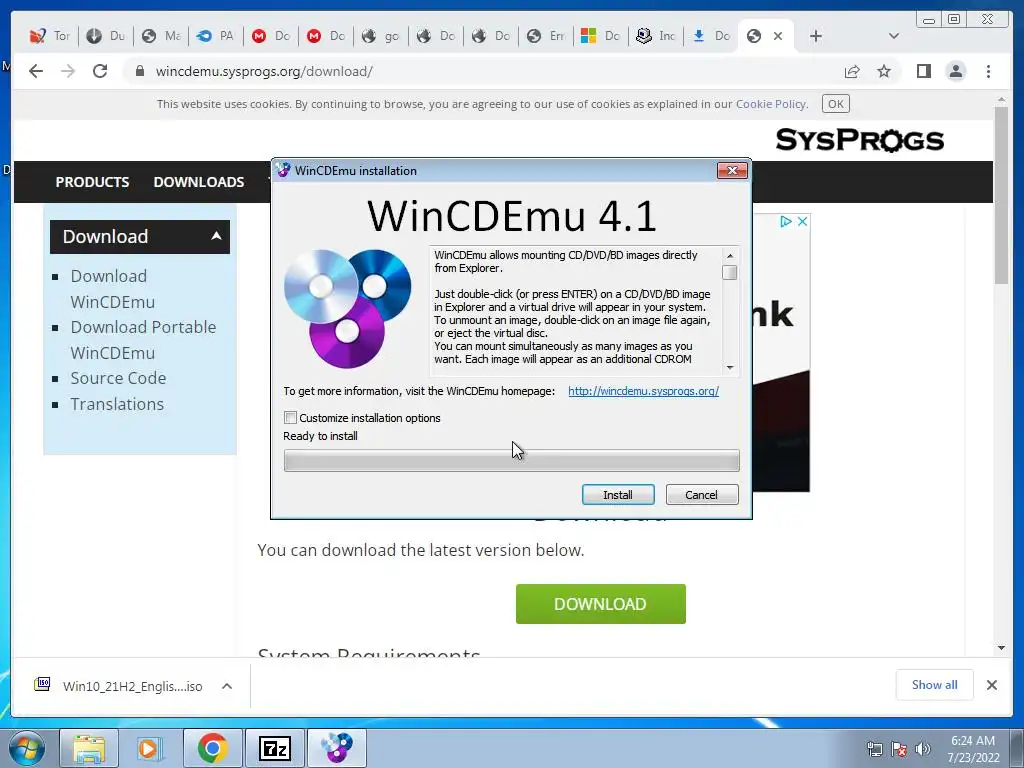This screenshot has height=768, width=1024.
Task: Open the Windows Start menu
Action: point(26,748)
